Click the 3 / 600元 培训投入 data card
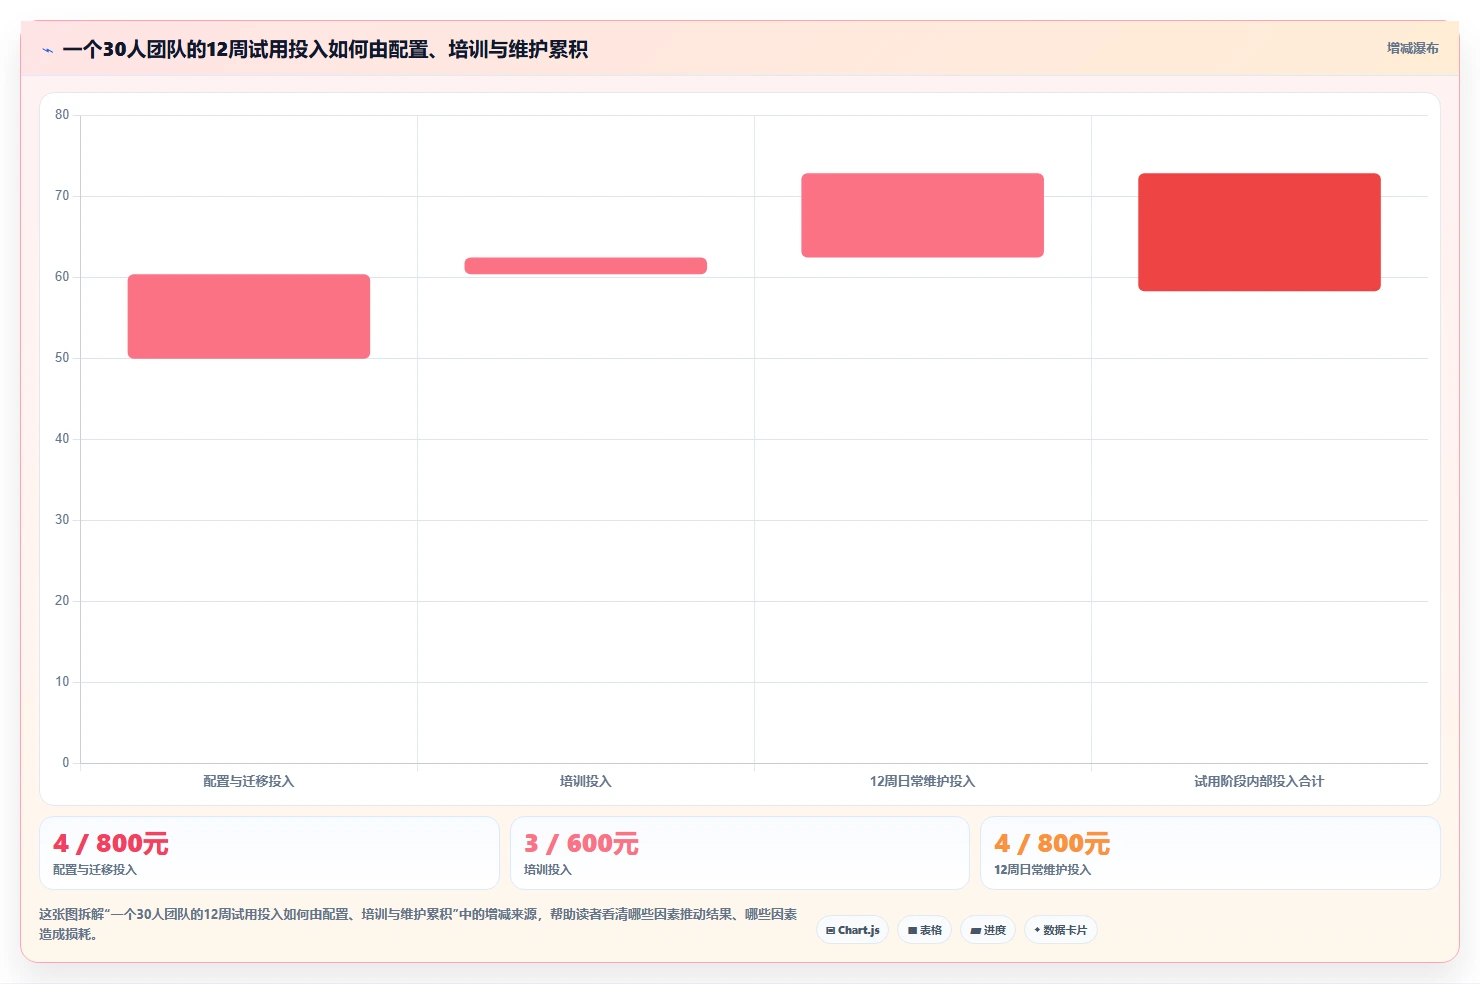 click(x=740, y=853)
